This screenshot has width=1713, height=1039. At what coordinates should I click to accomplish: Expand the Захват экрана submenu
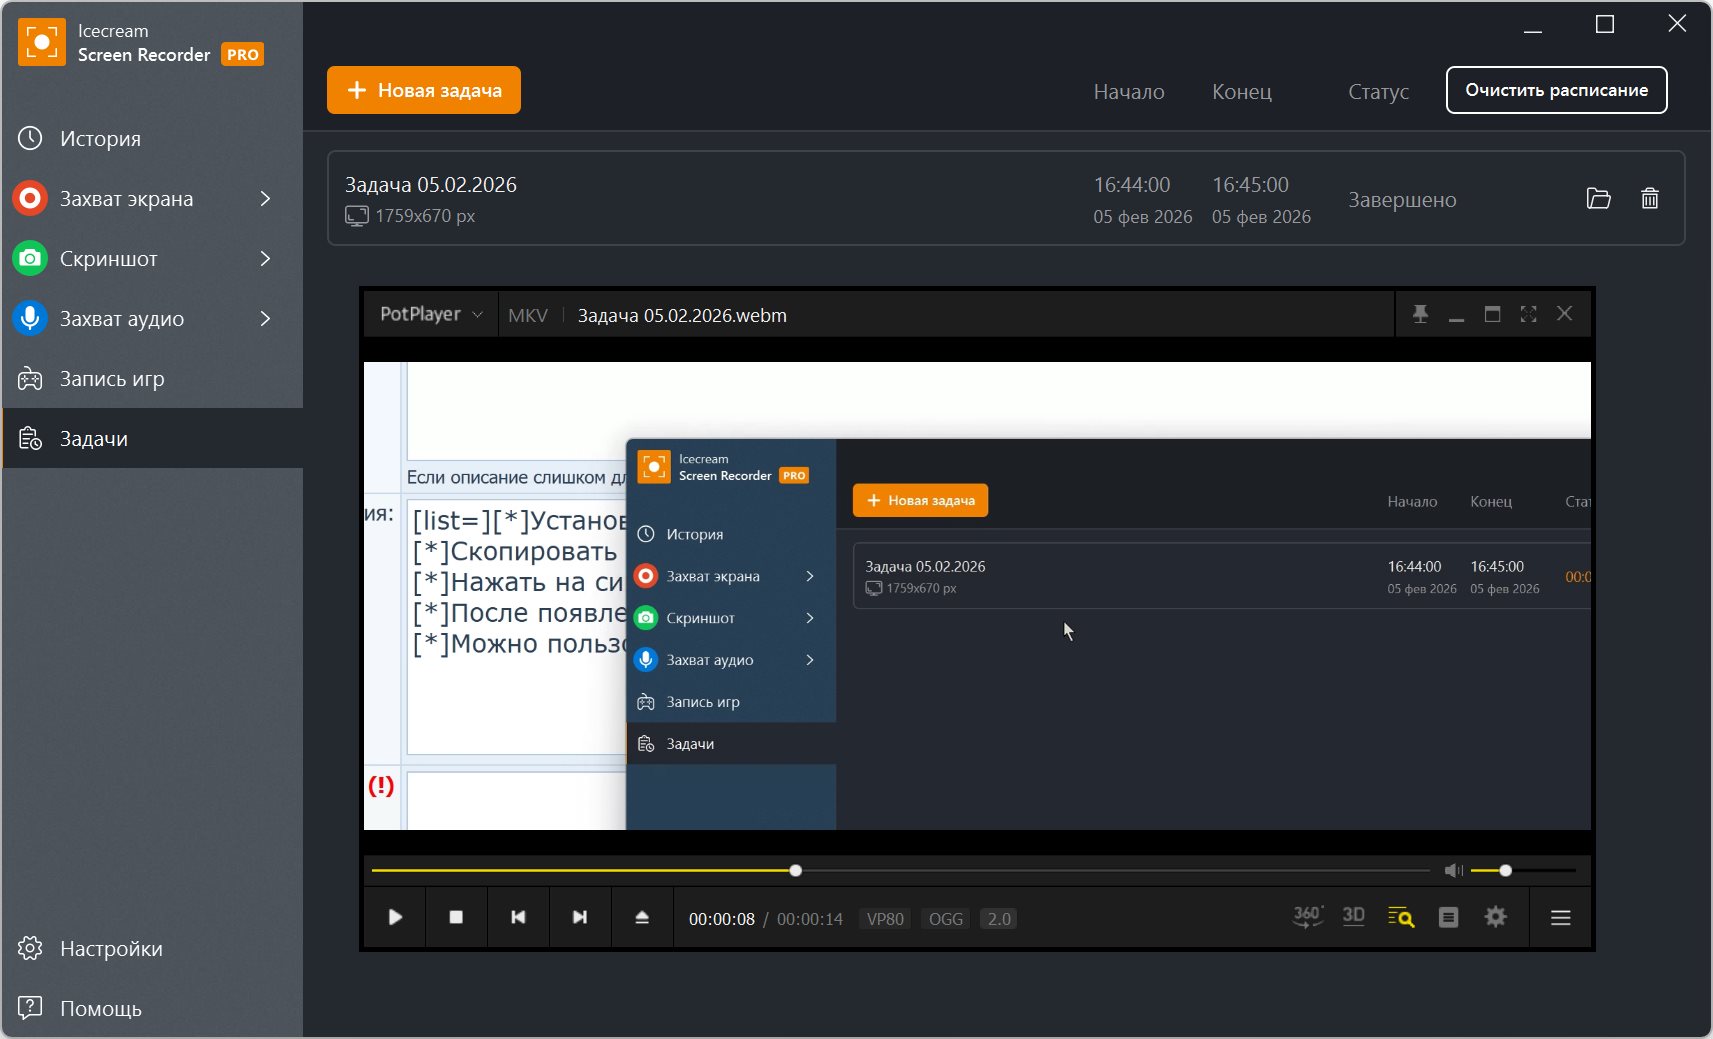click(x=265, y=199)
